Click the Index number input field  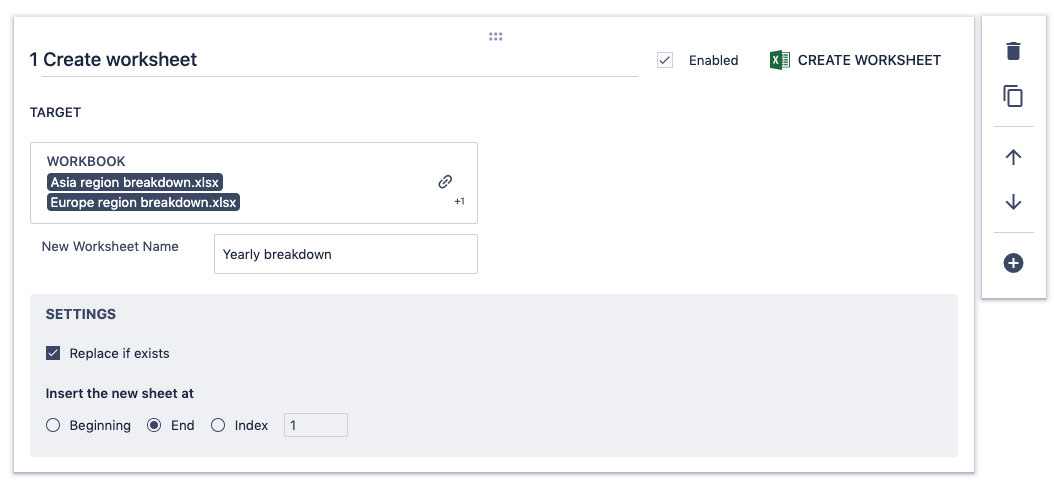click(x=316, y=425)
